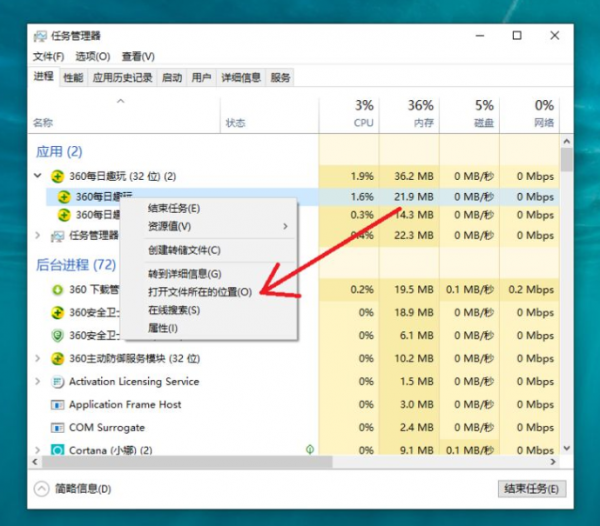Switch to the 详细信息 tab
The height and width of the screenshot is (526, 600).
[x=241, y=78]
